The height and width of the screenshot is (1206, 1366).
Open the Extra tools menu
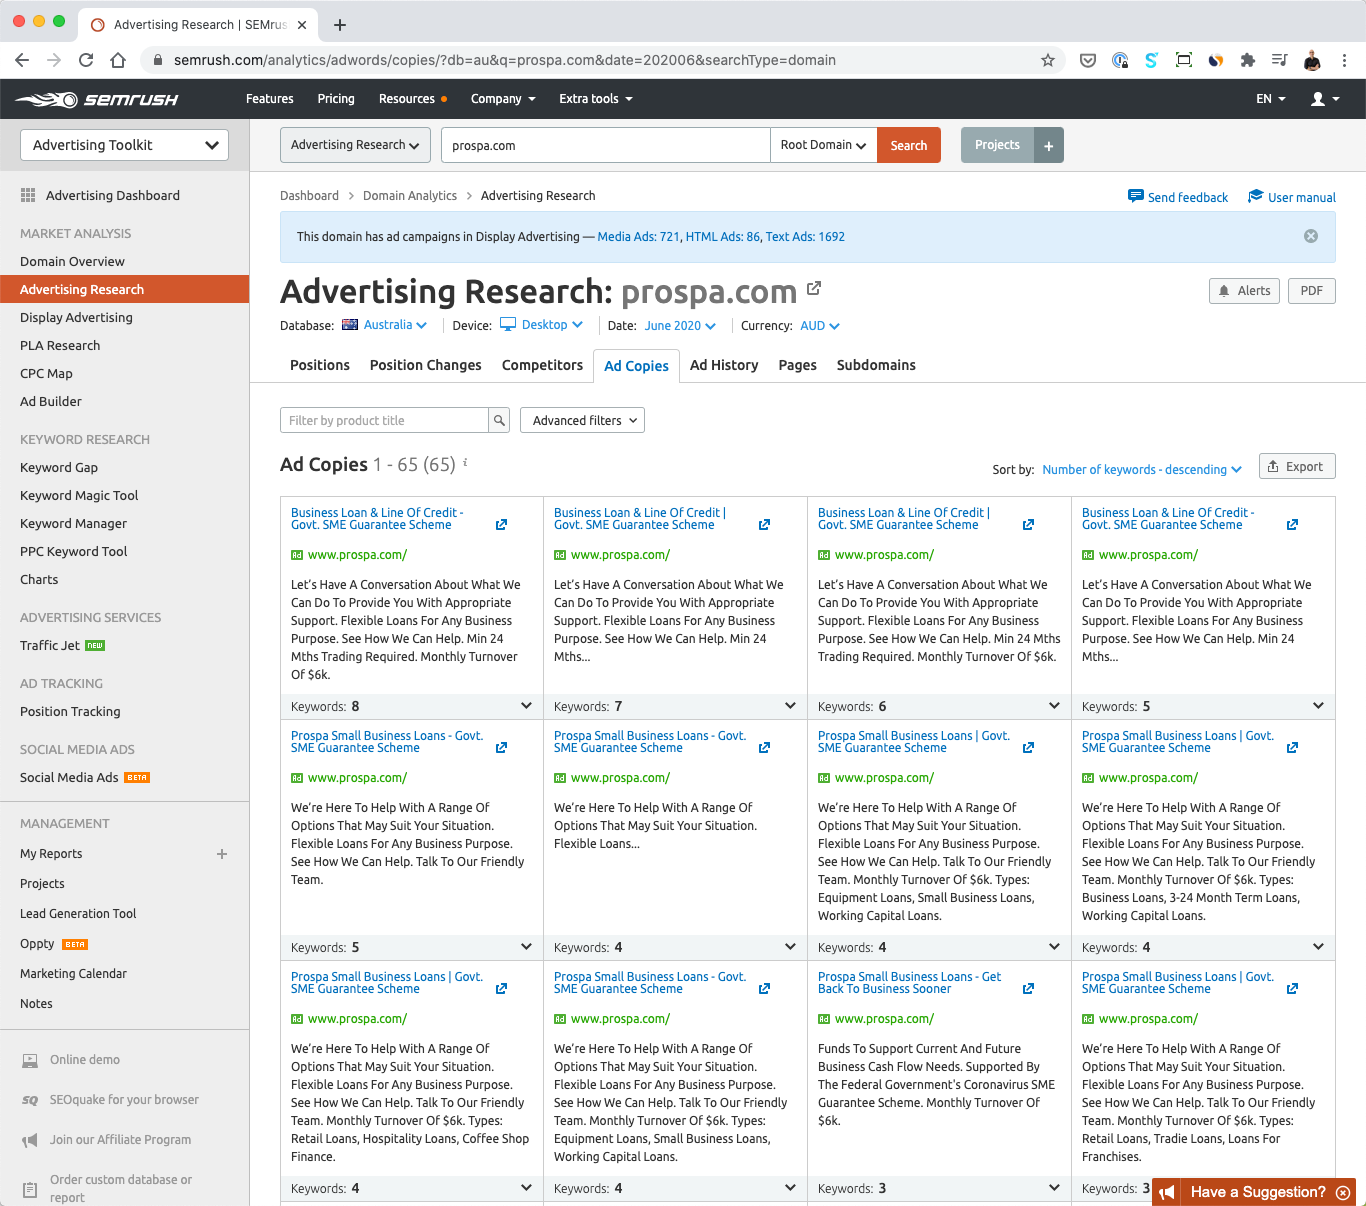click(x=596, y=99)
